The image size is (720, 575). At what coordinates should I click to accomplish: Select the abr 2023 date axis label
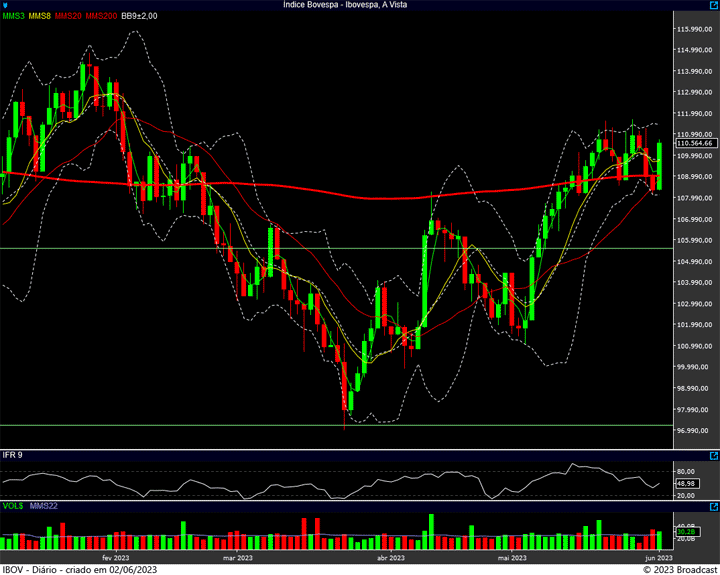click(388, 558)
